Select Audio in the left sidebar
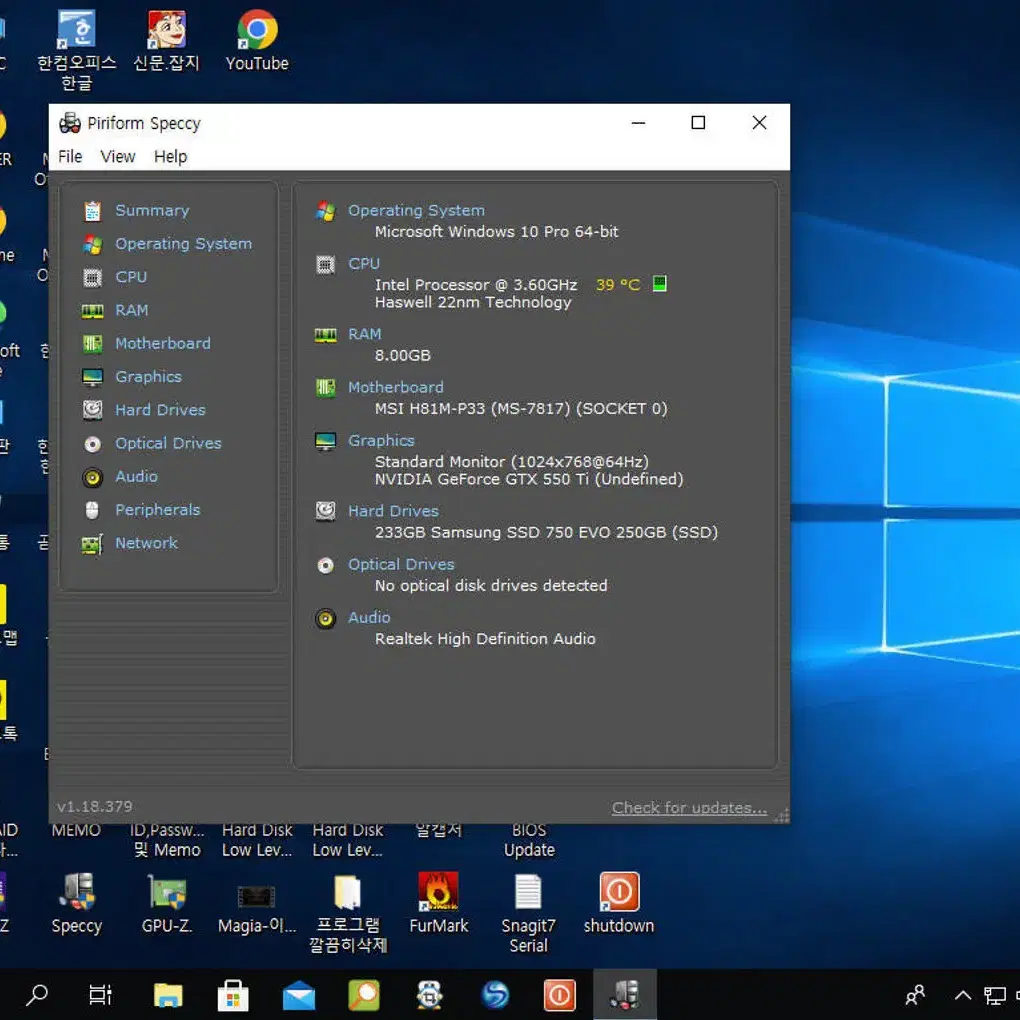This screenshot has height=1020, width=1020. coord(137,477)
